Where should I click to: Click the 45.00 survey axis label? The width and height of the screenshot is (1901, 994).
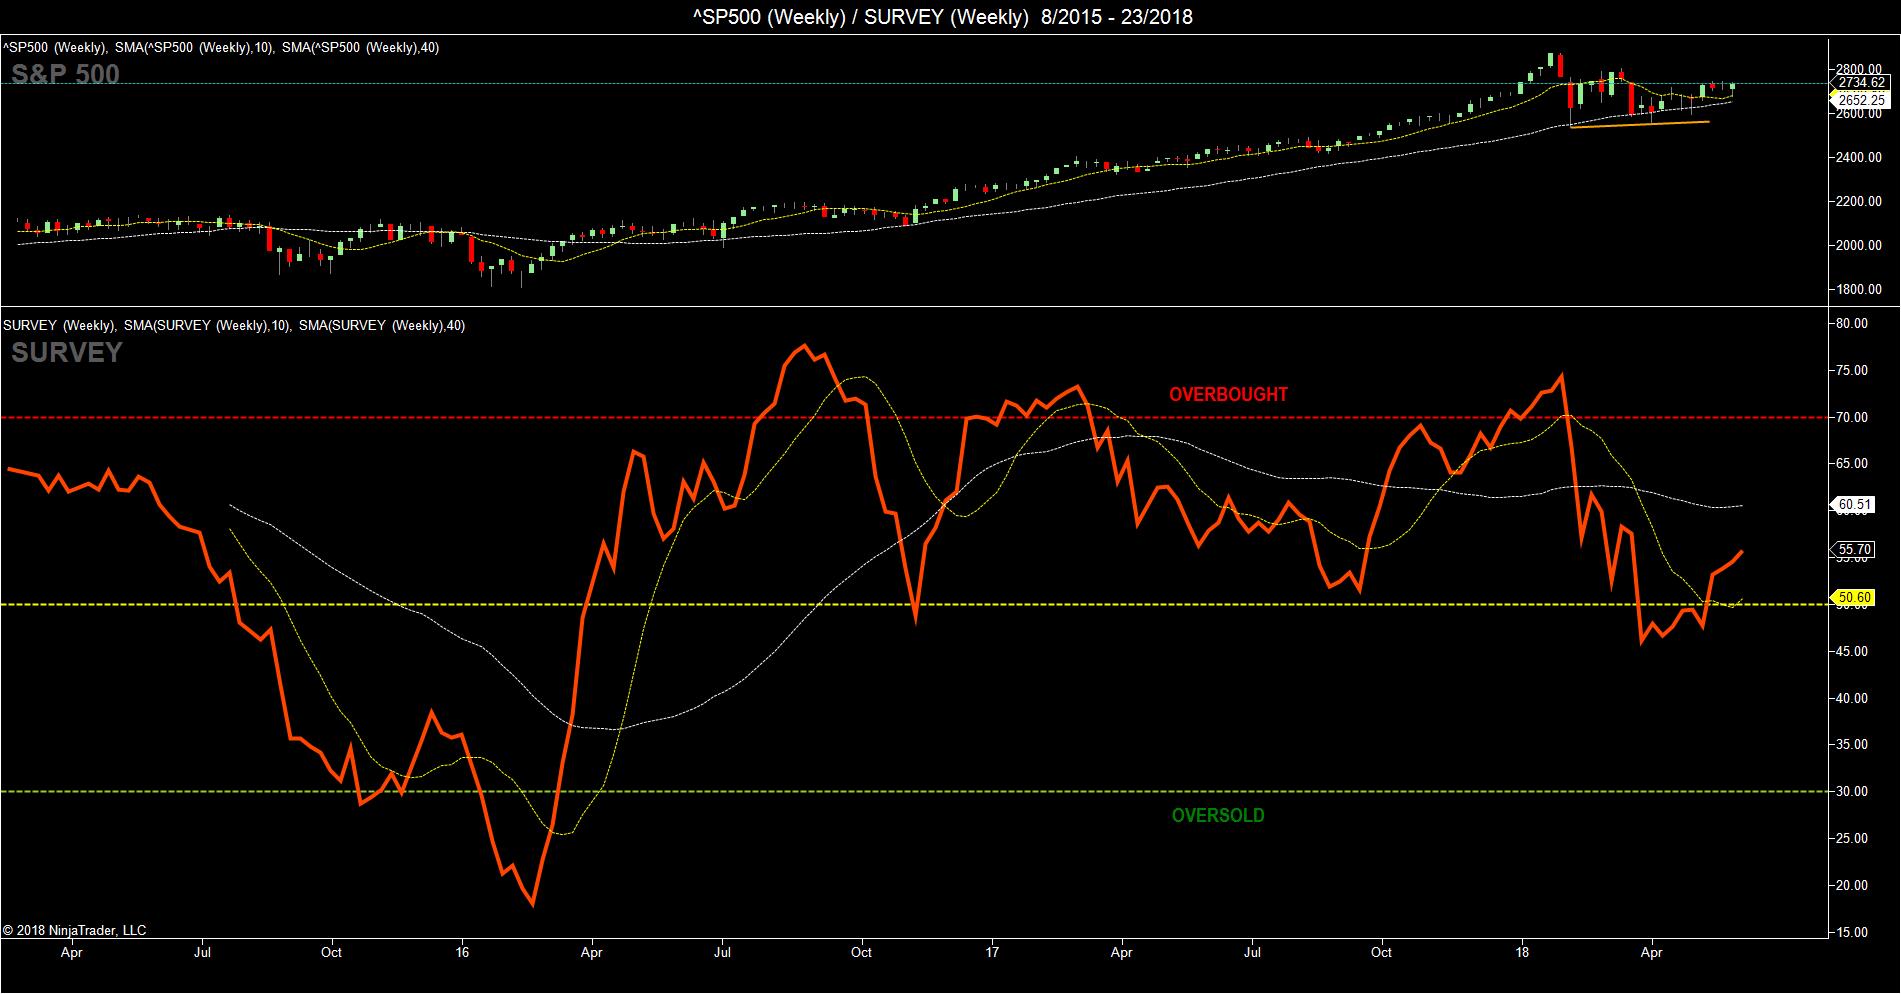pos(1852,651)
